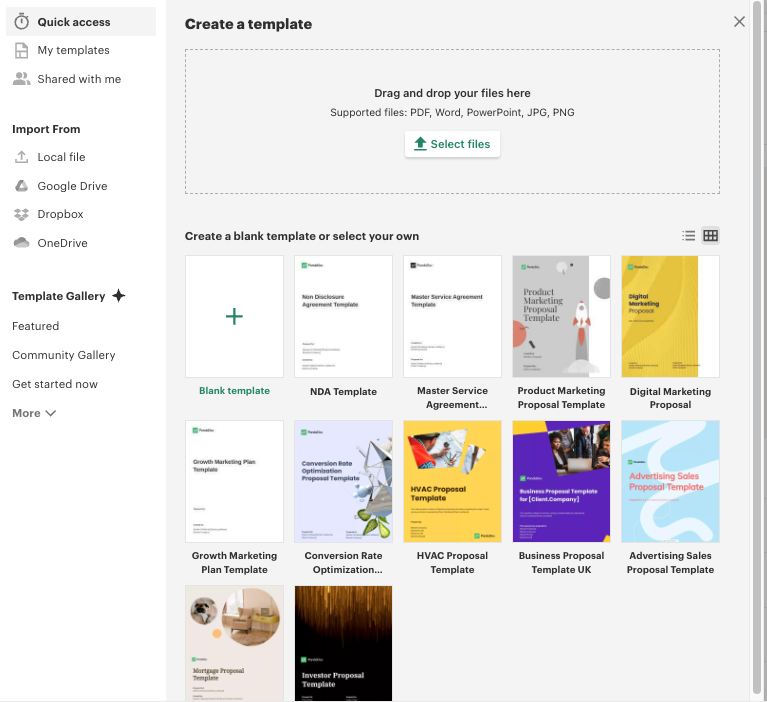Click the Growth Marketing Plan Template title

[234, 563]
